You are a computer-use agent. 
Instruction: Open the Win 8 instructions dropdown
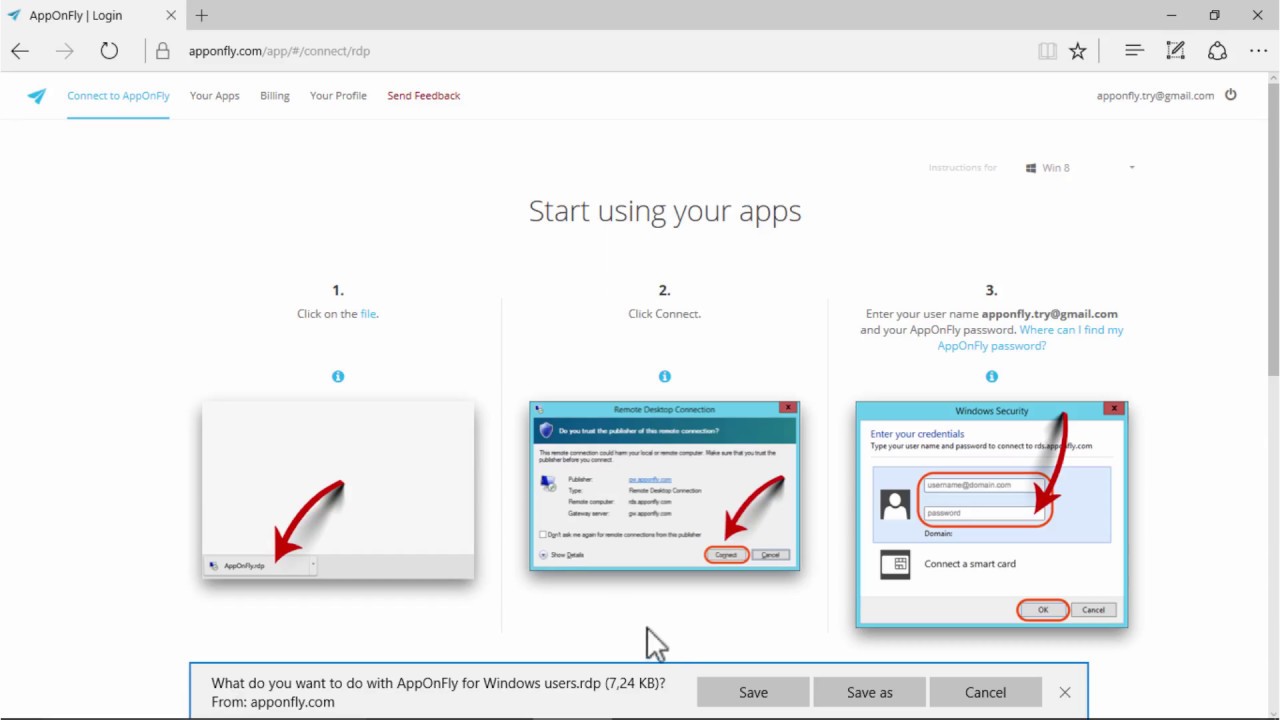point(1081,168)
